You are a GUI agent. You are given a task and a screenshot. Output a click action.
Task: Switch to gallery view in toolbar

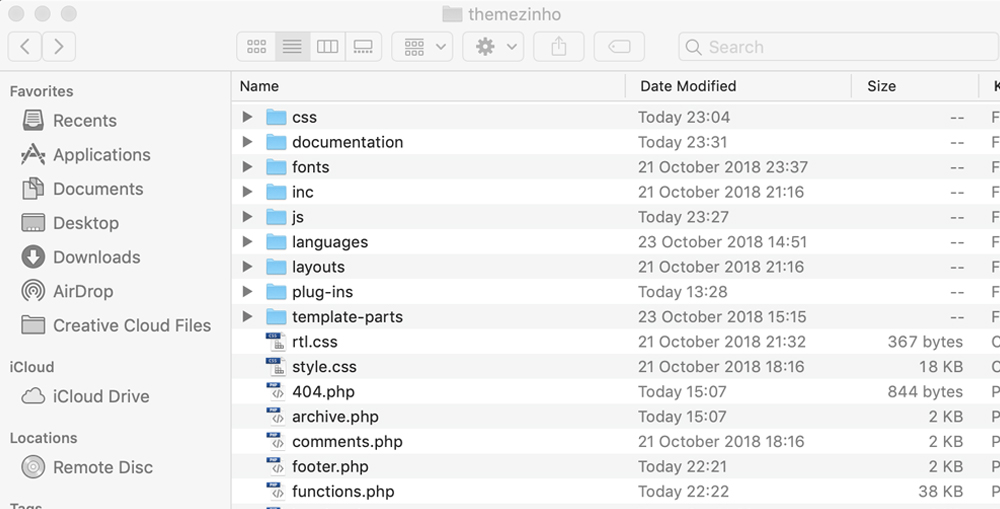point(363,47)
